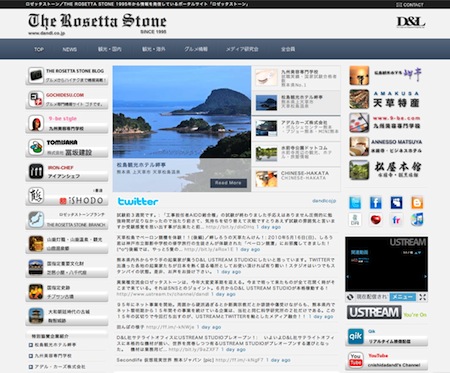Select the TOP navigation item
This screenshot has width=450, height=373.
(x=39, y=49)
